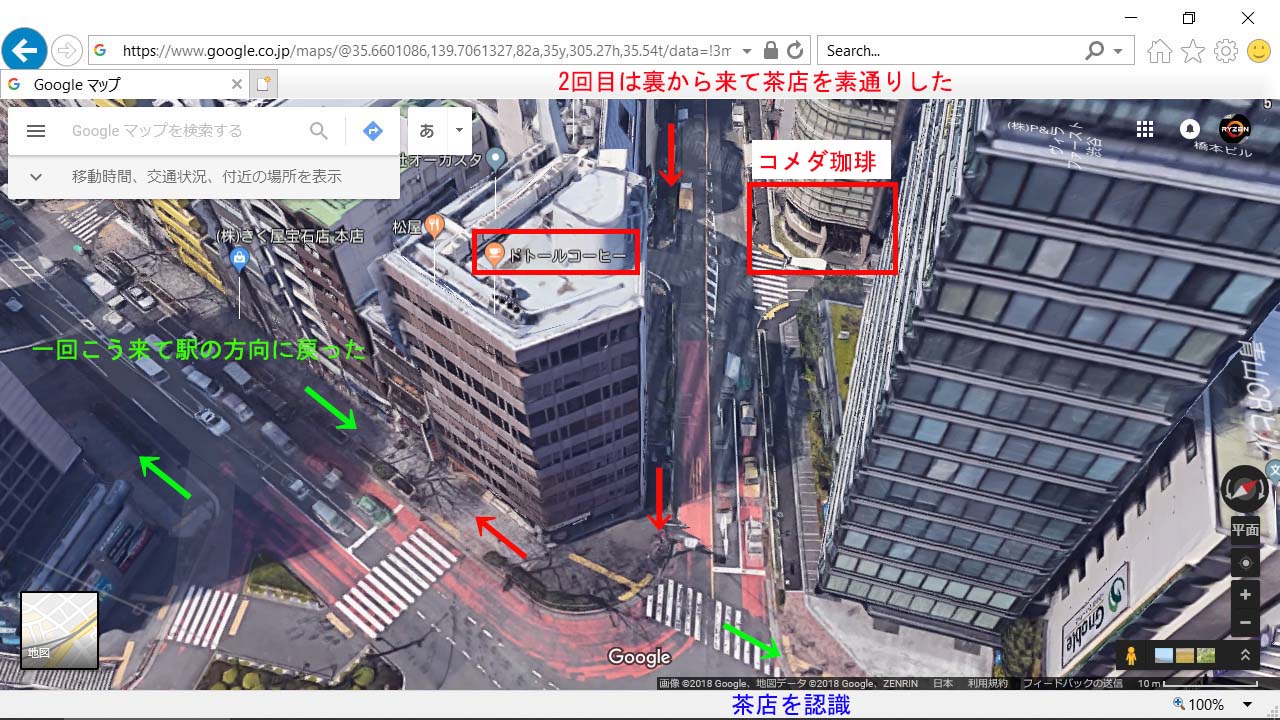
Task: Click the magnifier icon in the Search box
Action: (x=1096, y=50)
